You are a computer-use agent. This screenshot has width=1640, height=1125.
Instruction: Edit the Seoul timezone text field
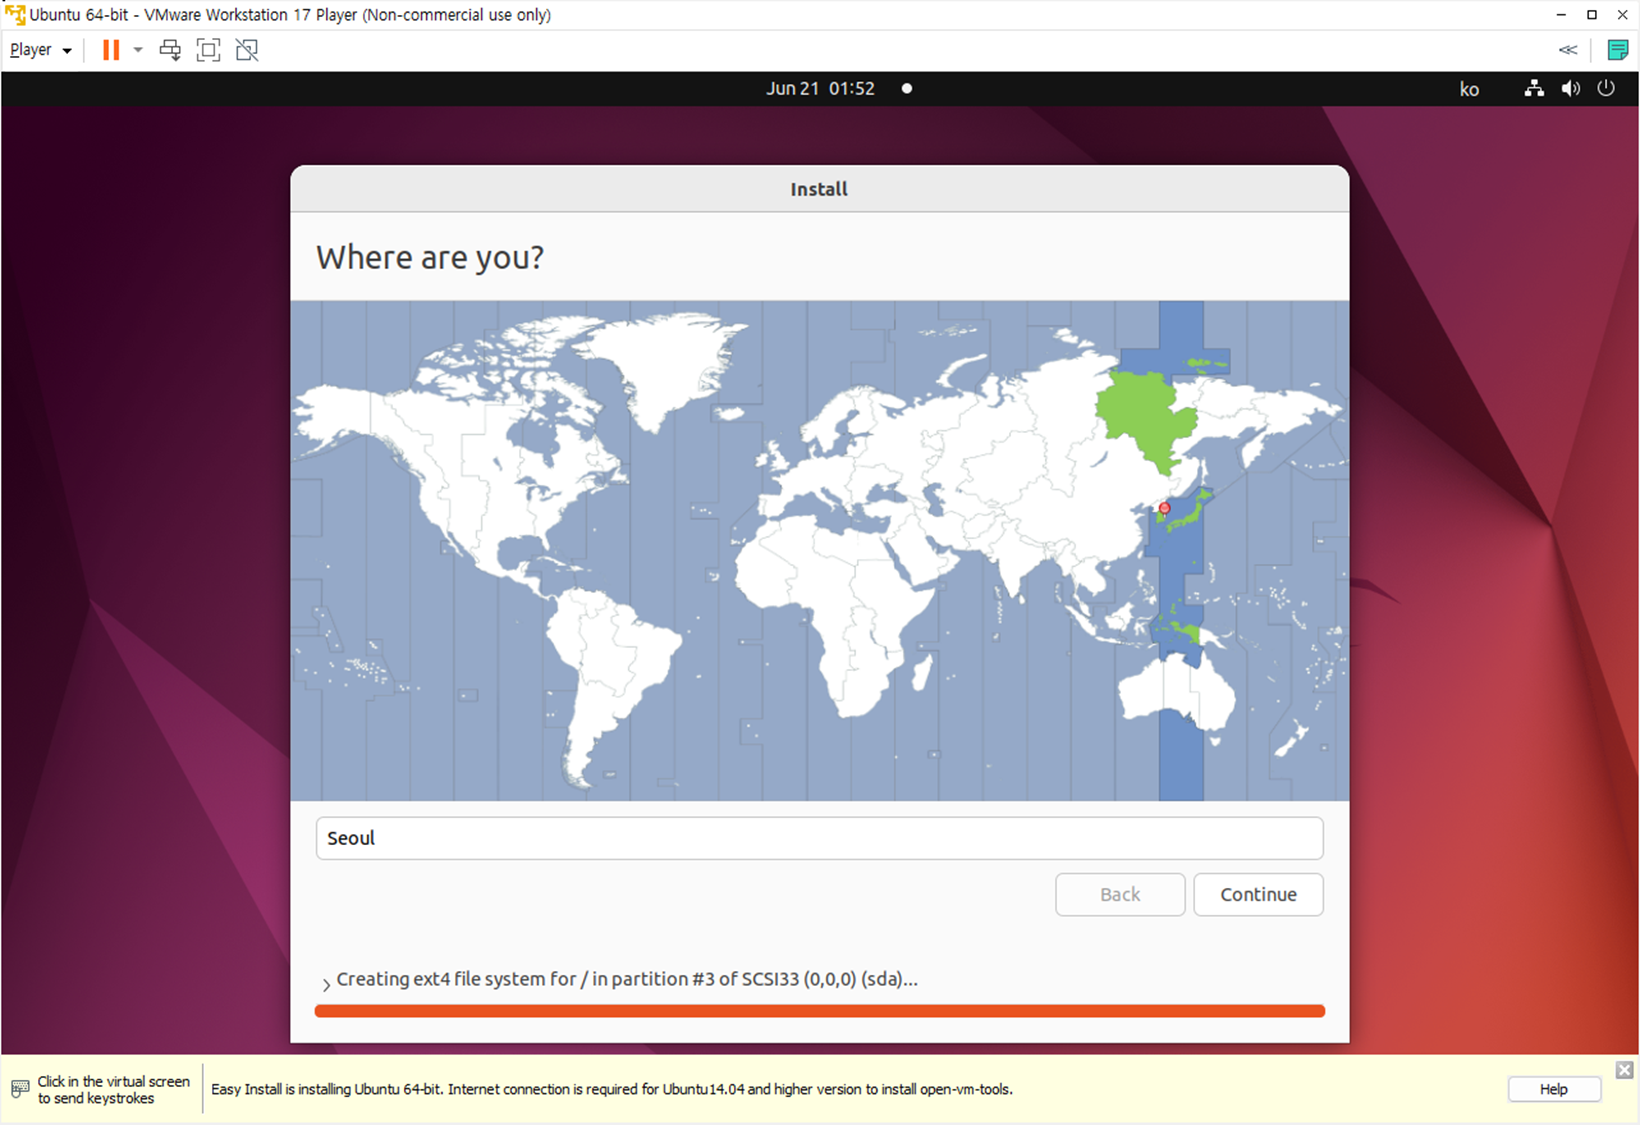pyautogui.click(x=819, y=838)
